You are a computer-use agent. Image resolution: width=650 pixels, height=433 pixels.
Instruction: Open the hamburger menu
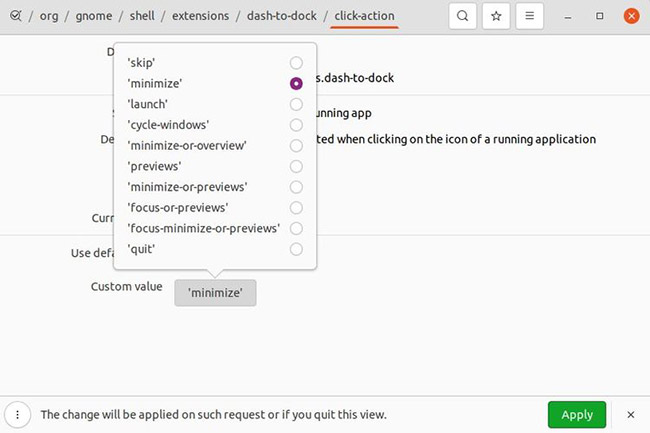pyautogui.click(x=529, y=16)
